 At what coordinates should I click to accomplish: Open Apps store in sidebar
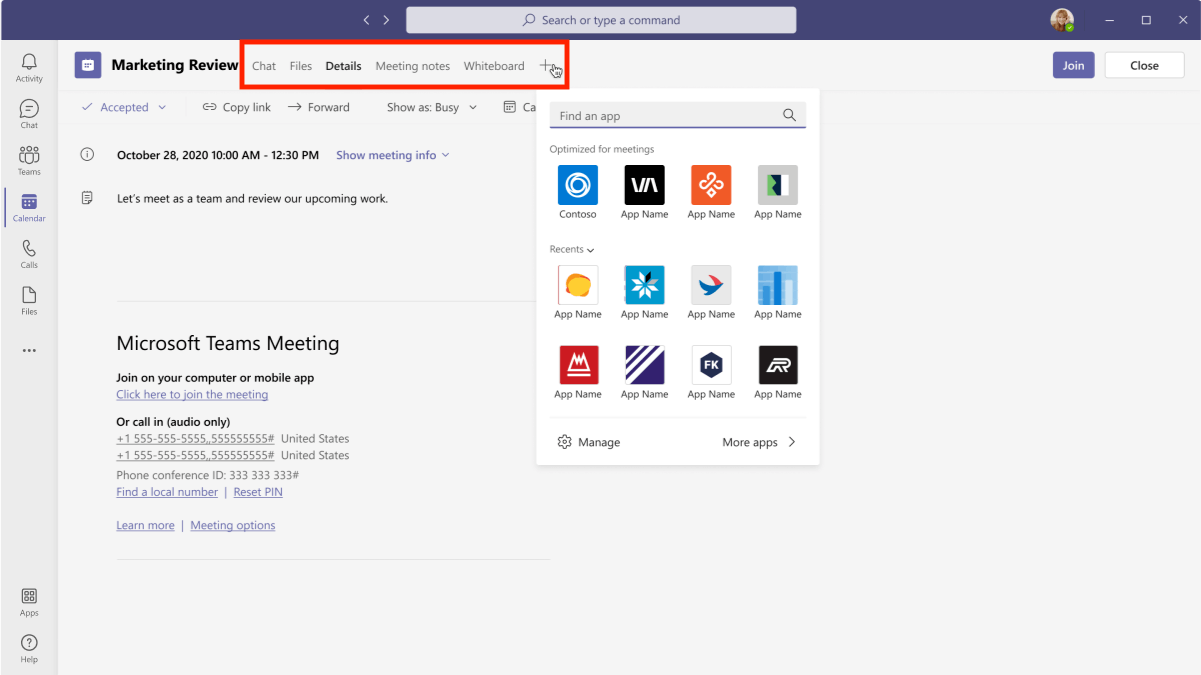point(29,602)
